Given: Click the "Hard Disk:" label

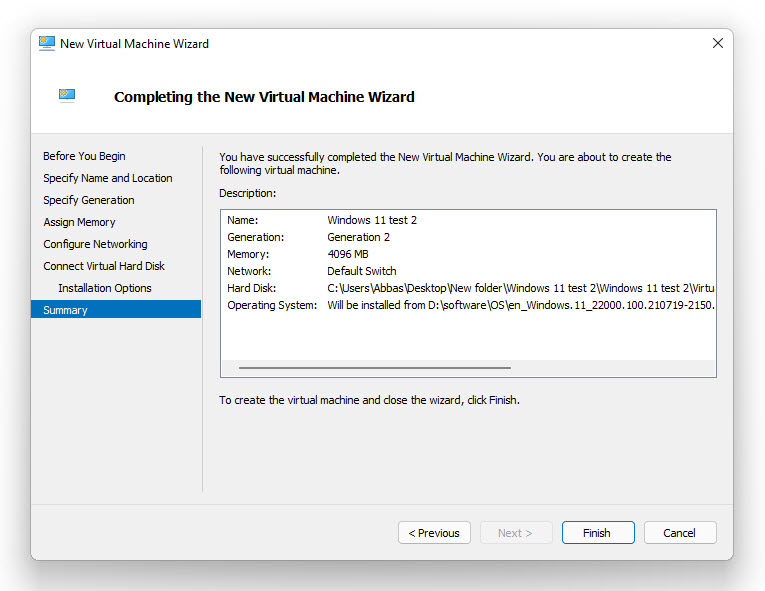Looking at the screenshot, I should (251, 288).
